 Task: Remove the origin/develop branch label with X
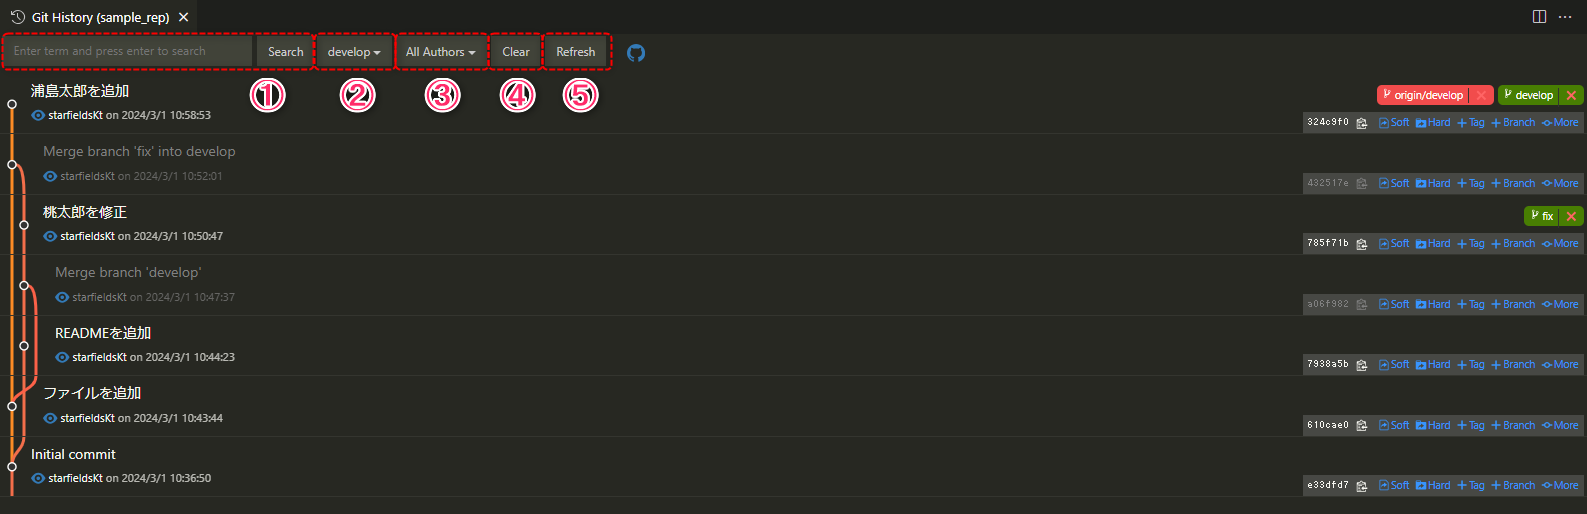click(x=1481, y=95)
